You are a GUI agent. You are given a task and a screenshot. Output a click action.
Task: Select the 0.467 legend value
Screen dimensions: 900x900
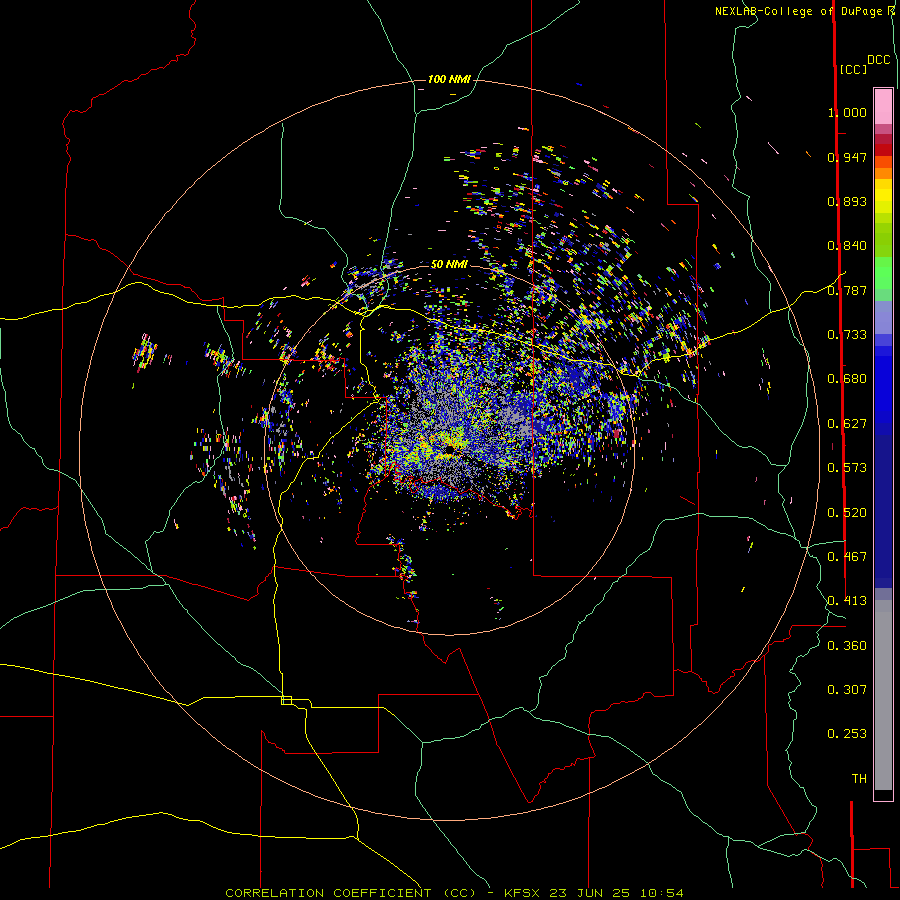coord(847,557)
